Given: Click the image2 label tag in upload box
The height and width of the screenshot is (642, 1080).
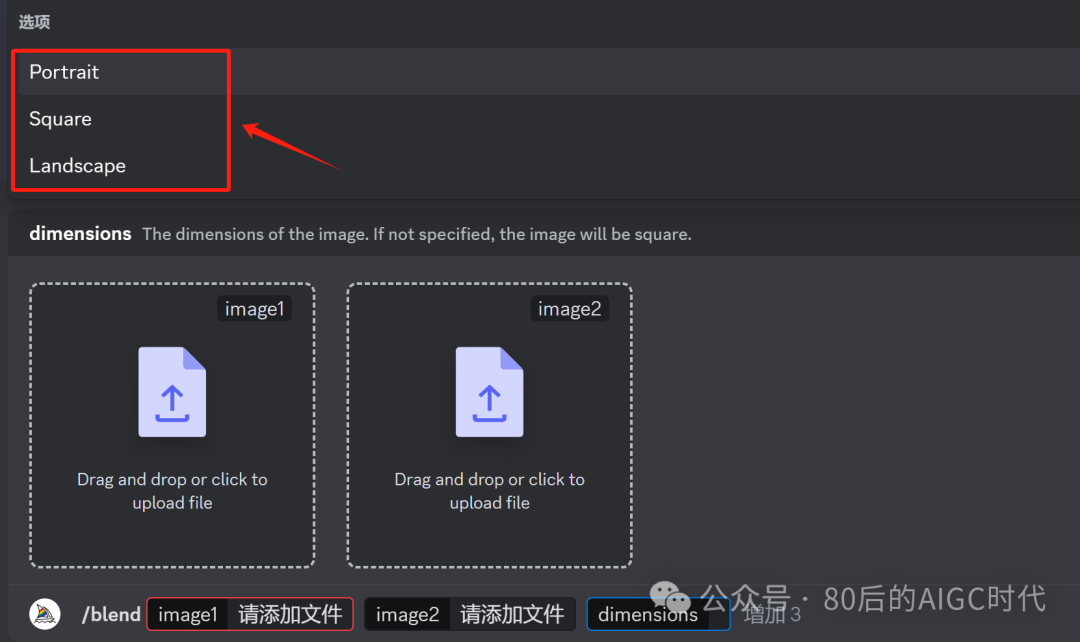Looking at the screenshot, I should pyautogui.click(x=570, y=309).
